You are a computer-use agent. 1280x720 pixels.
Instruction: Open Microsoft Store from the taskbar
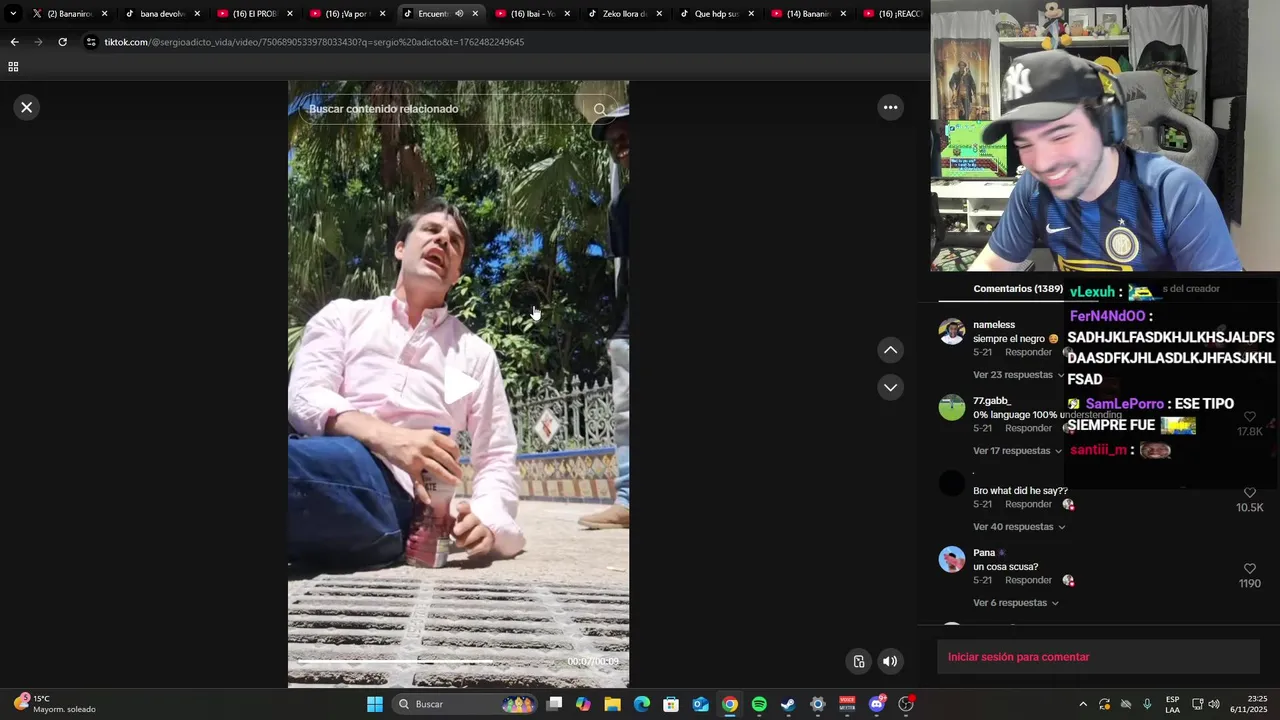pyautogui.click(x=671, y=704)
